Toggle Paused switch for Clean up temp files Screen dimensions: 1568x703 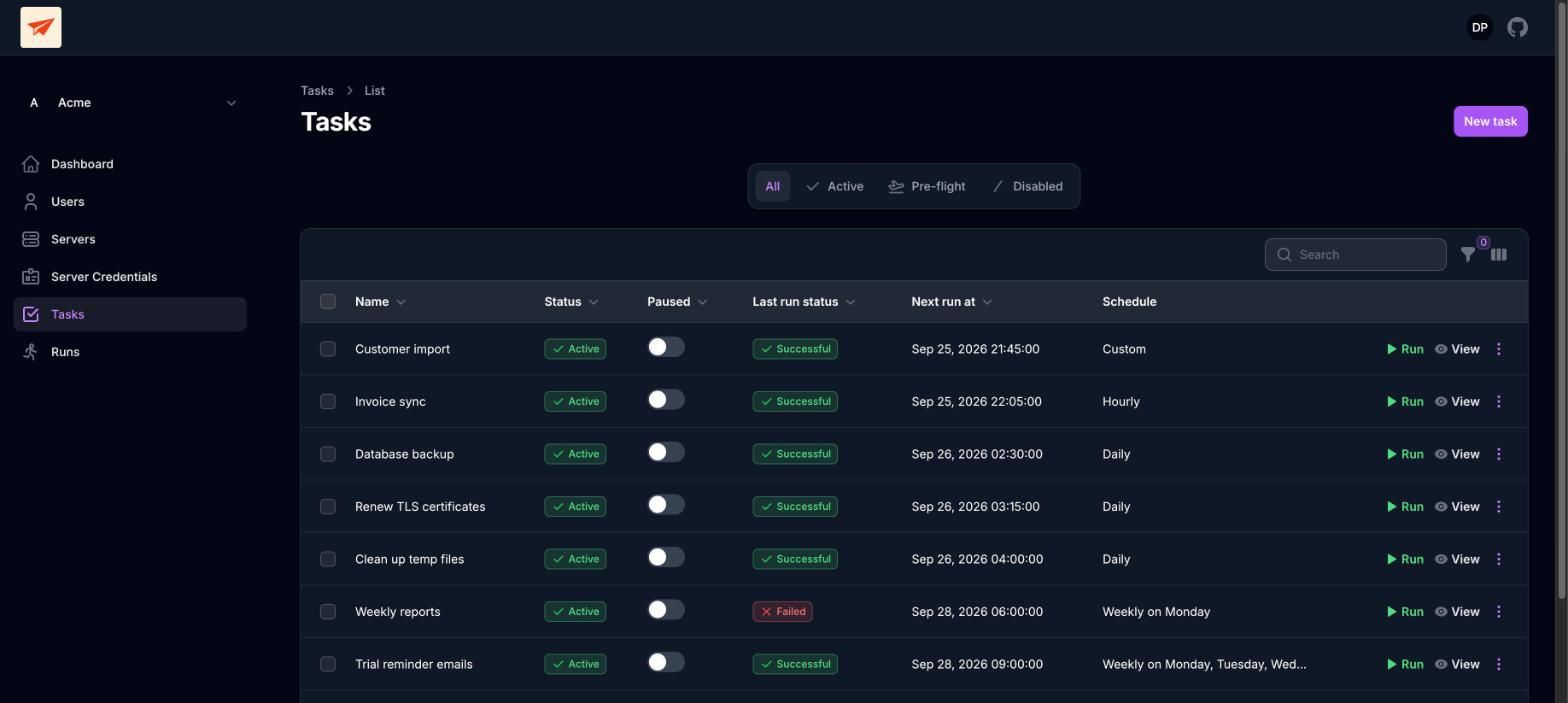(666, 557)
